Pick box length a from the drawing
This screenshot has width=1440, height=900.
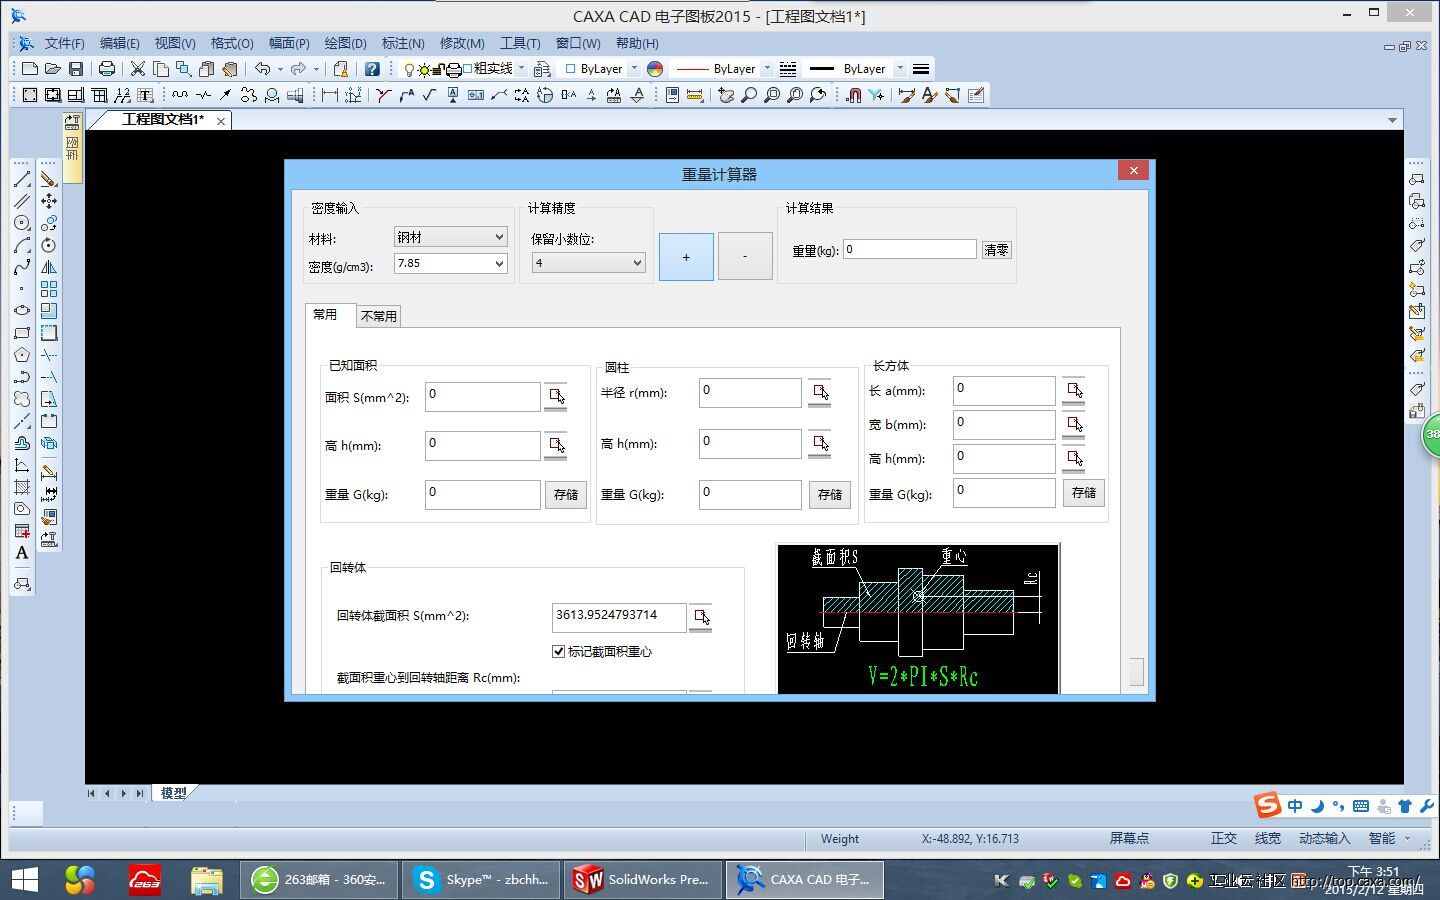1074,390
